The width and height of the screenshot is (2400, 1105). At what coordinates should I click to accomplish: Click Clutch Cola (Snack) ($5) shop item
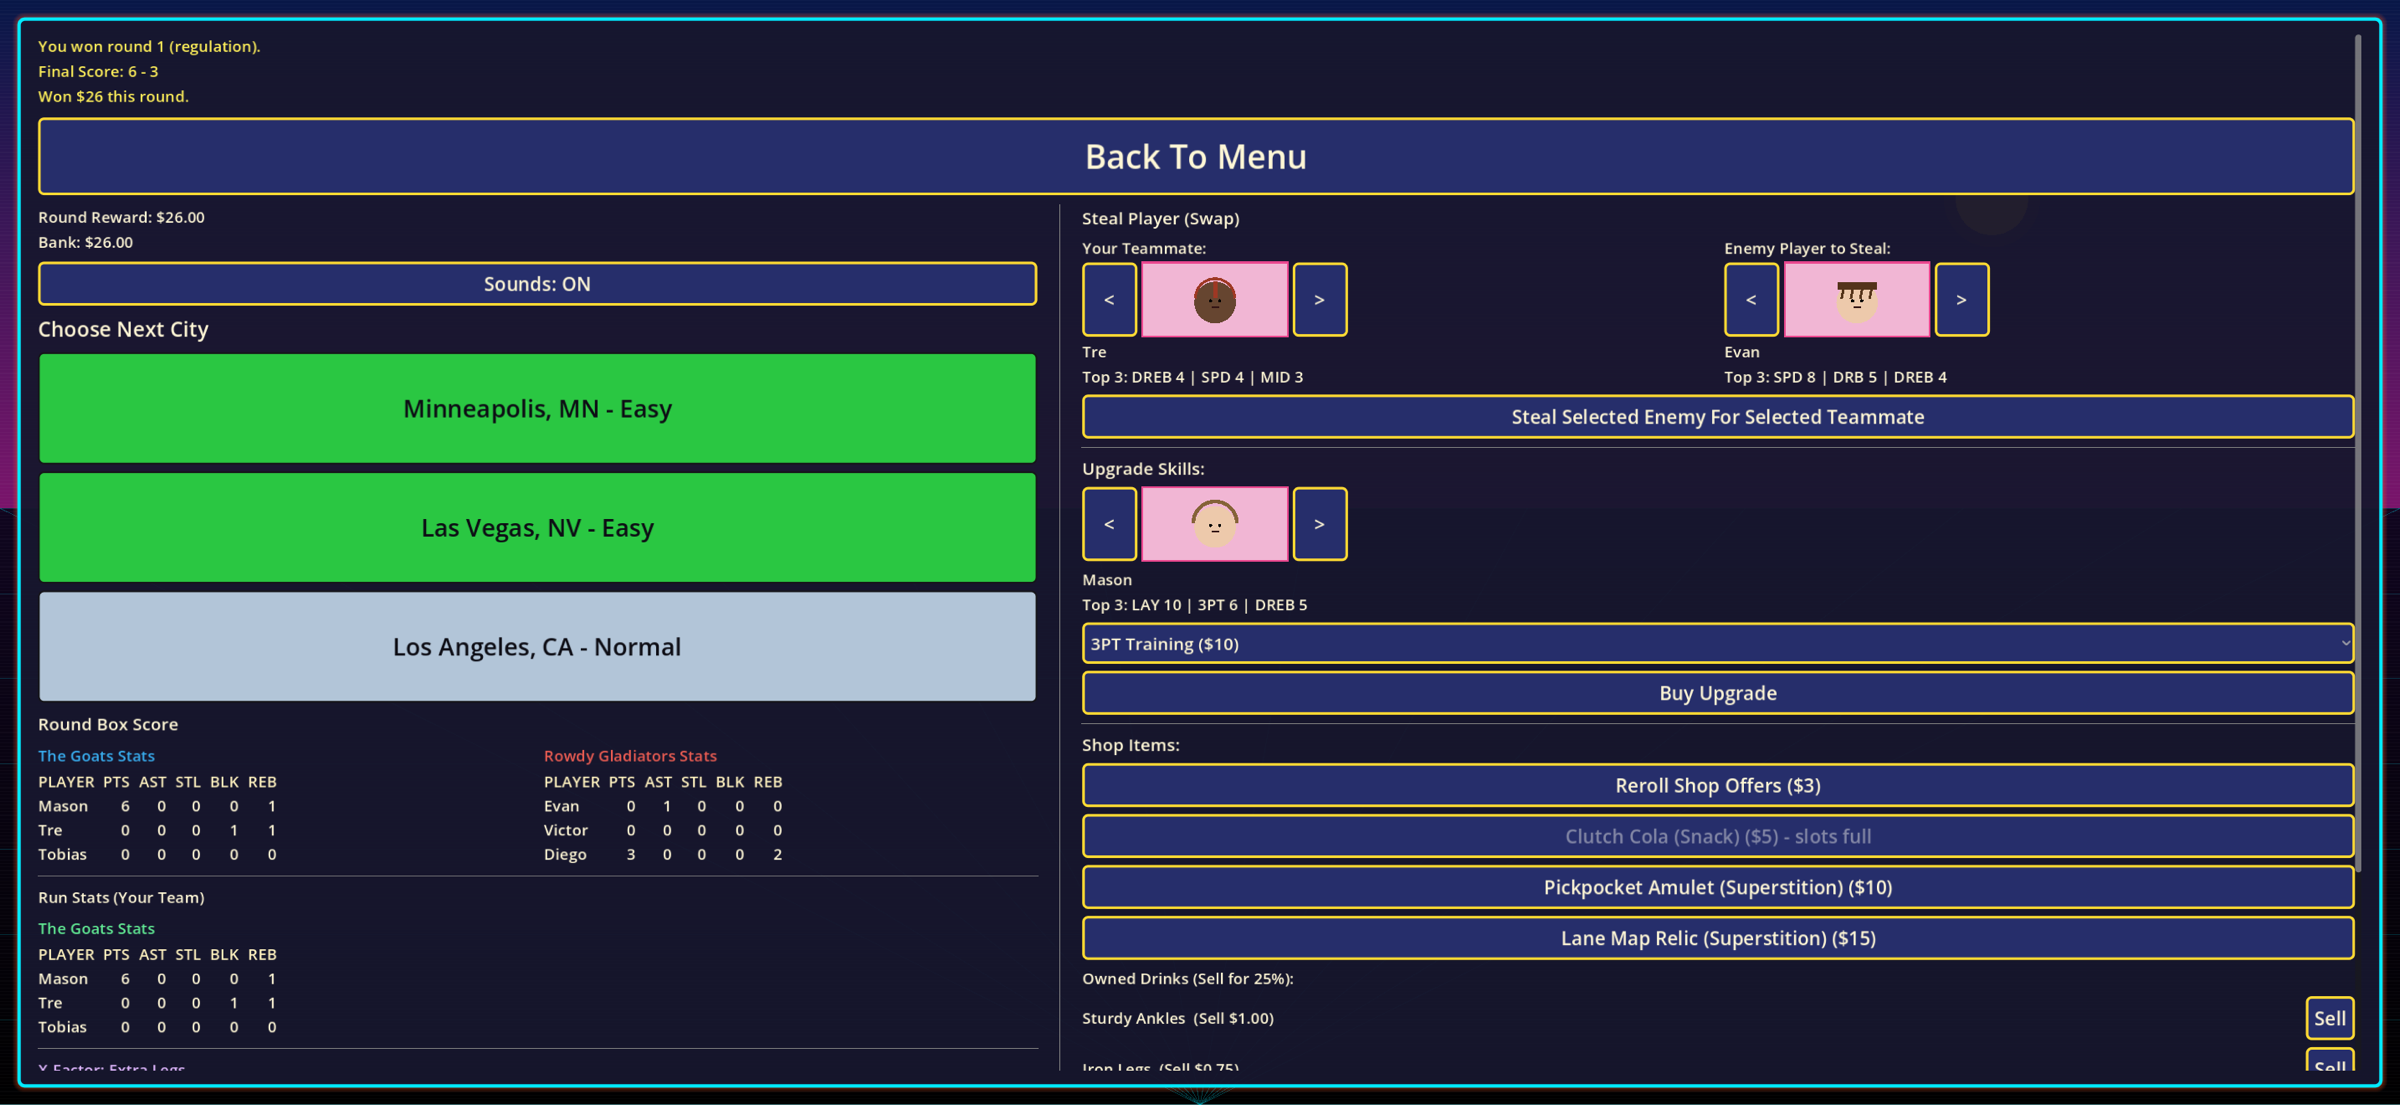[1718, 836]
